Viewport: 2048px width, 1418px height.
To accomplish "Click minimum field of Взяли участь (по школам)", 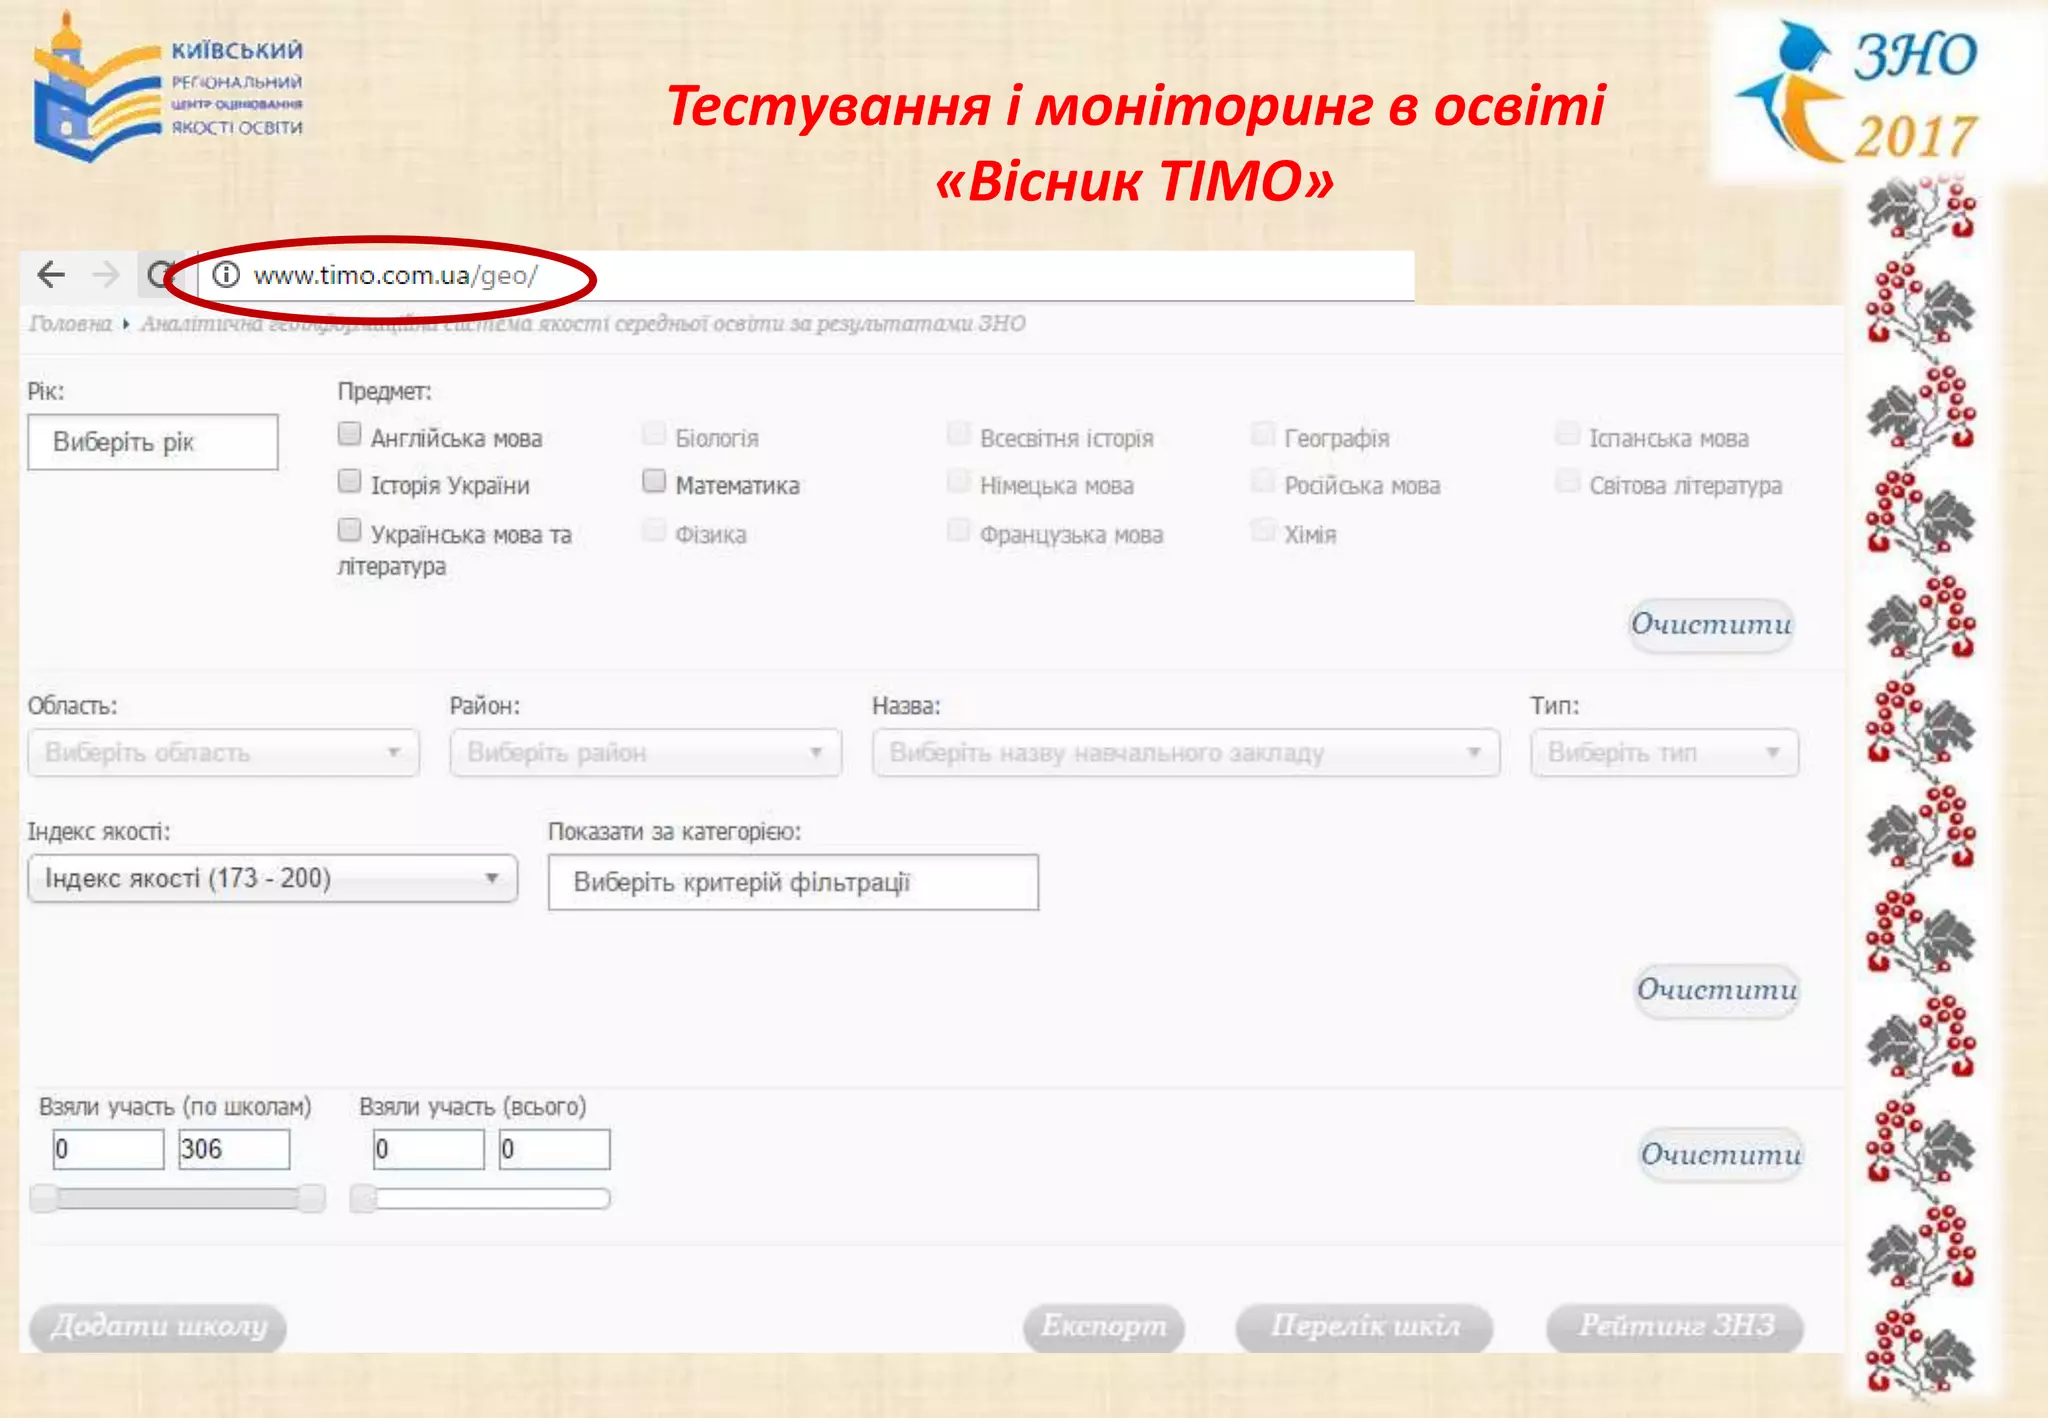I will coord(108,1149).
